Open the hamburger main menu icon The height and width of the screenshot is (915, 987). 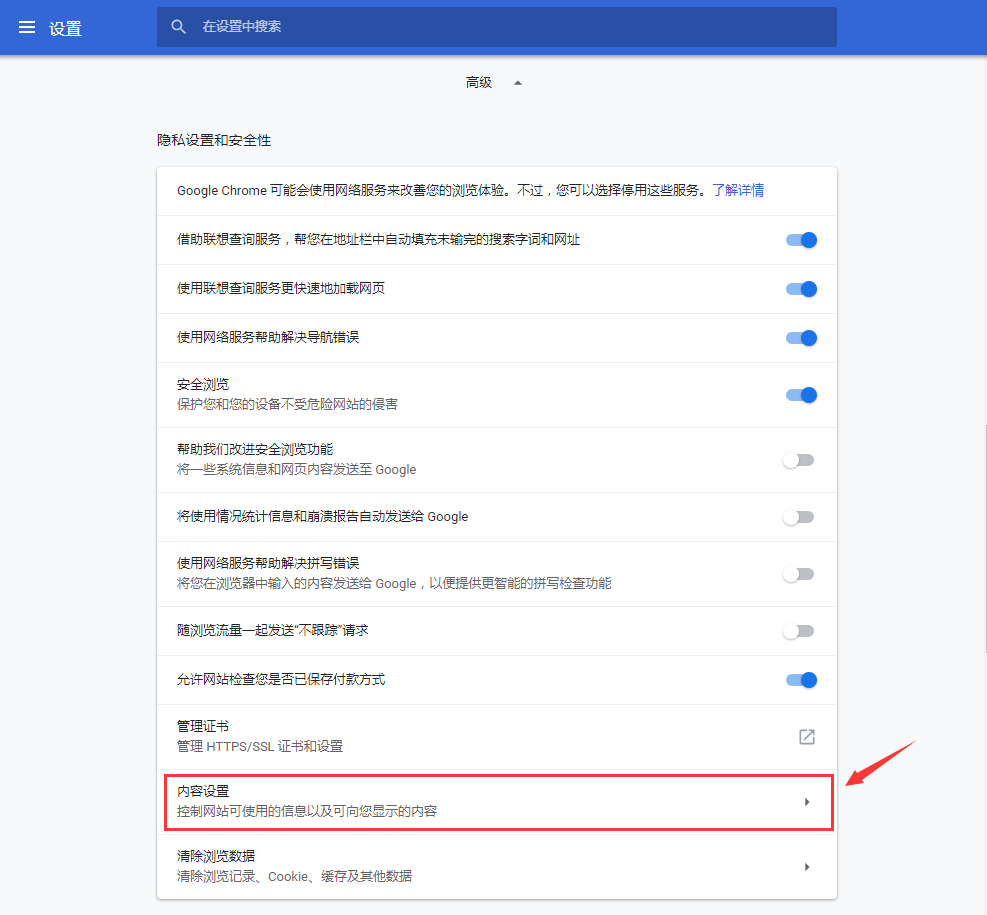(x=27, y=27)
